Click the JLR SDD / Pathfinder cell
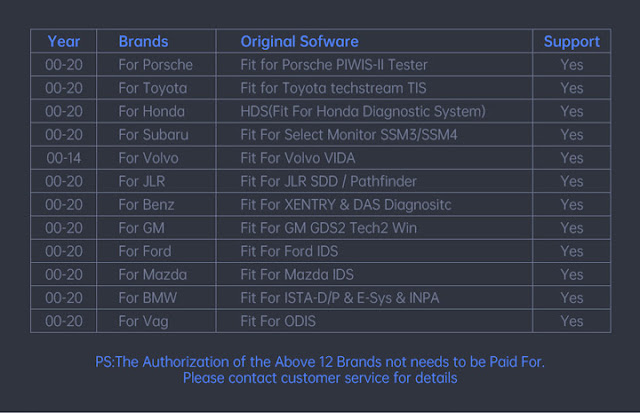This screenshot has width=640, height=413. click(328, 181)
